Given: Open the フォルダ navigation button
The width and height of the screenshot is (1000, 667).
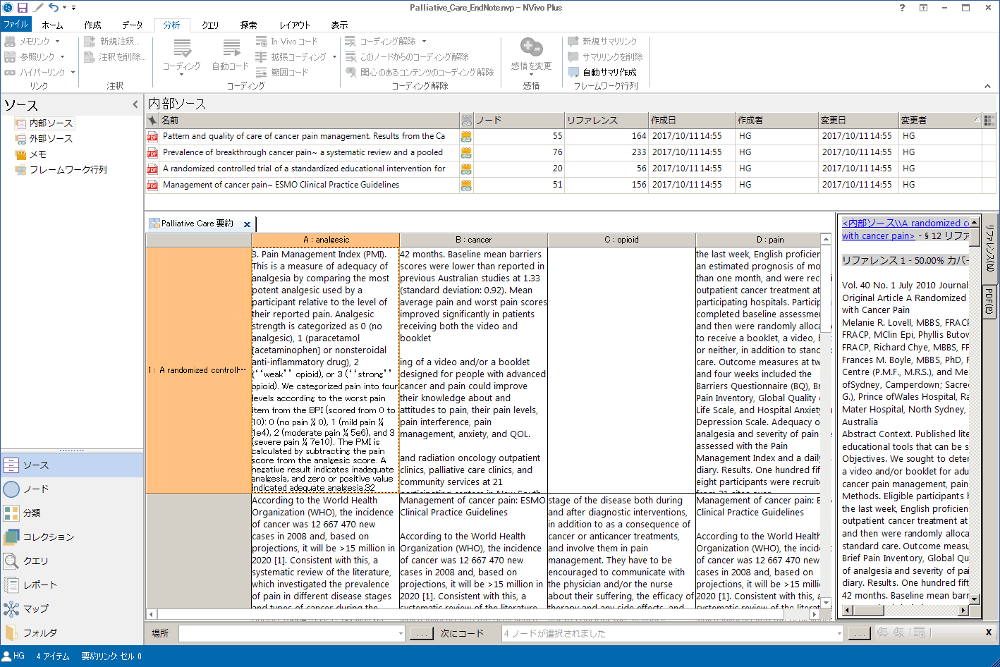Looking at the screenshot, I should click(40, 631).
